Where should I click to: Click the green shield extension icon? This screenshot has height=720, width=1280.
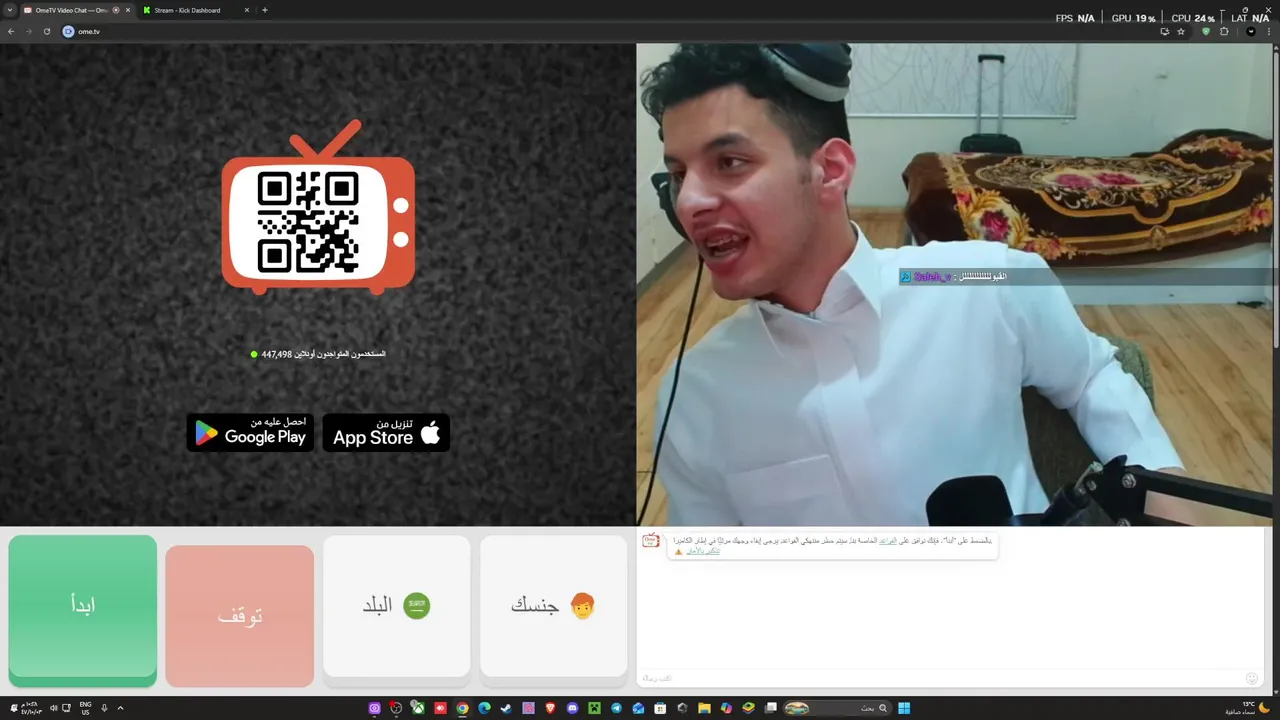coord(1205,31)
